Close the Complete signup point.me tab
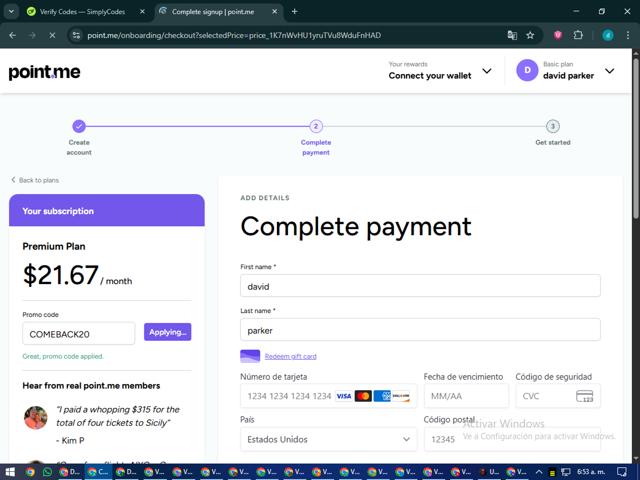The height and width of the screenshot is (480, 640). tap(275, 12)
